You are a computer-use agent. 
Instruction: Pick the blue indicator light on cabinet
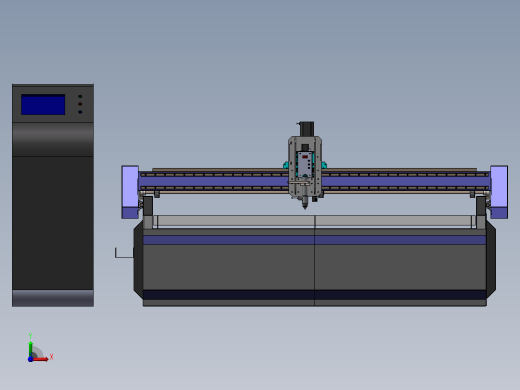click(x=80, y=112)
